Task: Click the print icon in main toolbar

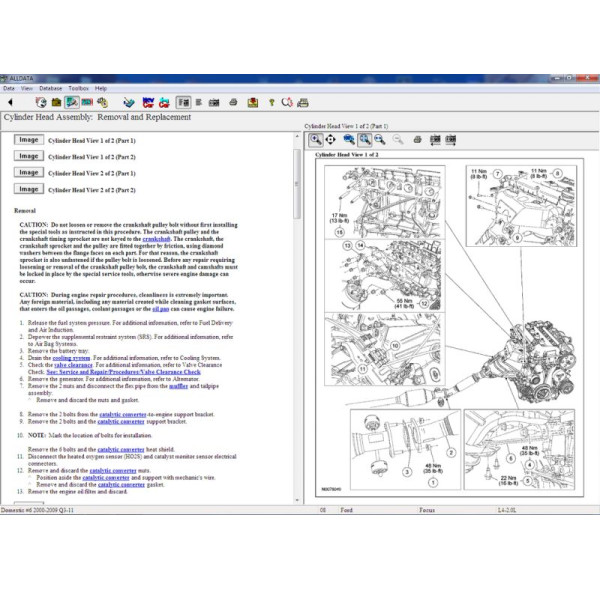Action: [x=232, y=101]
